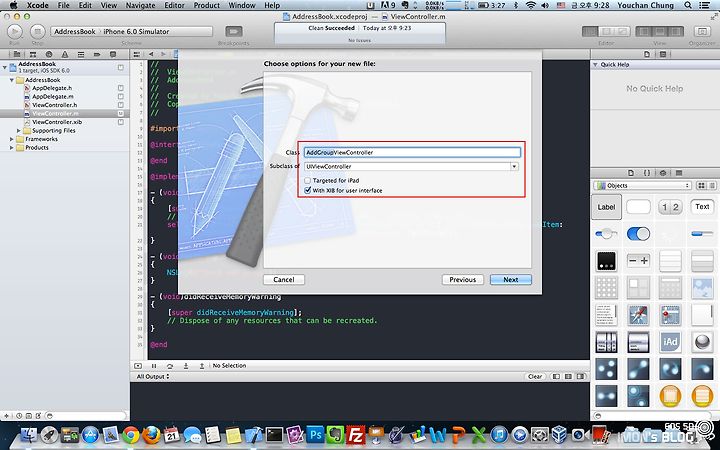Screen dimensions: 720x450
Task: Expand the Frameworks group
Action: pos(12,139)
